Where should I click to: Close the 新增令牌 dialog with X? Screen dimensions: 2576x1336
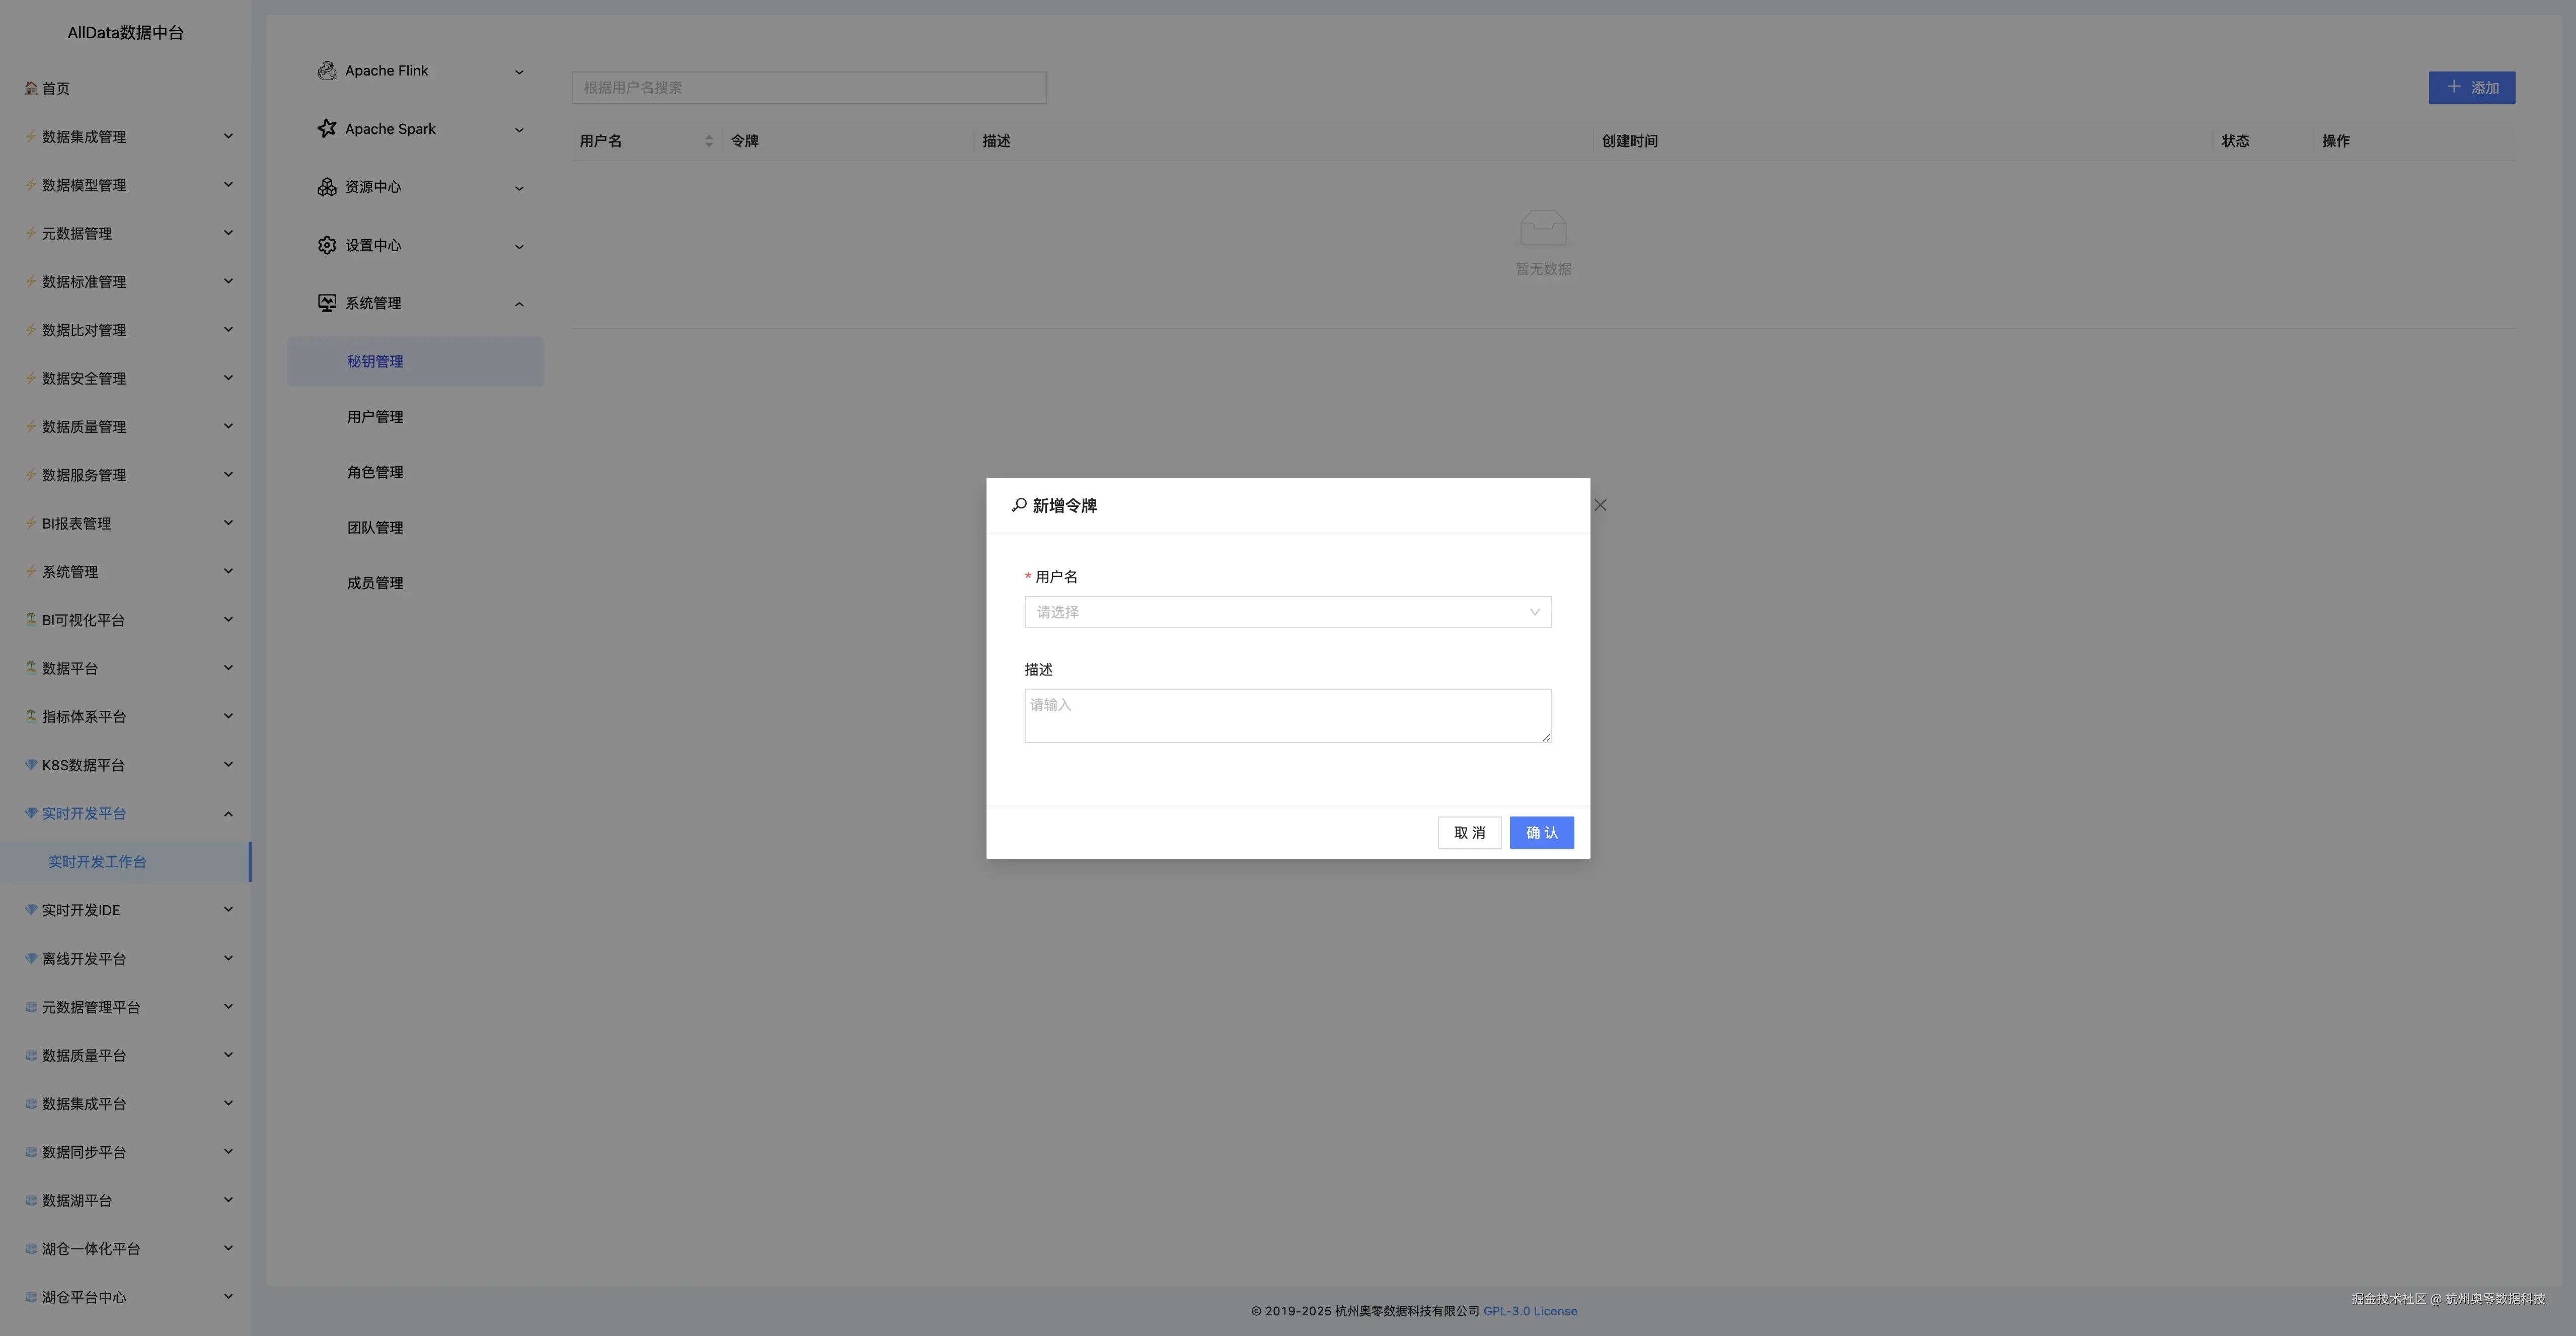click(x=1600, y=505)
